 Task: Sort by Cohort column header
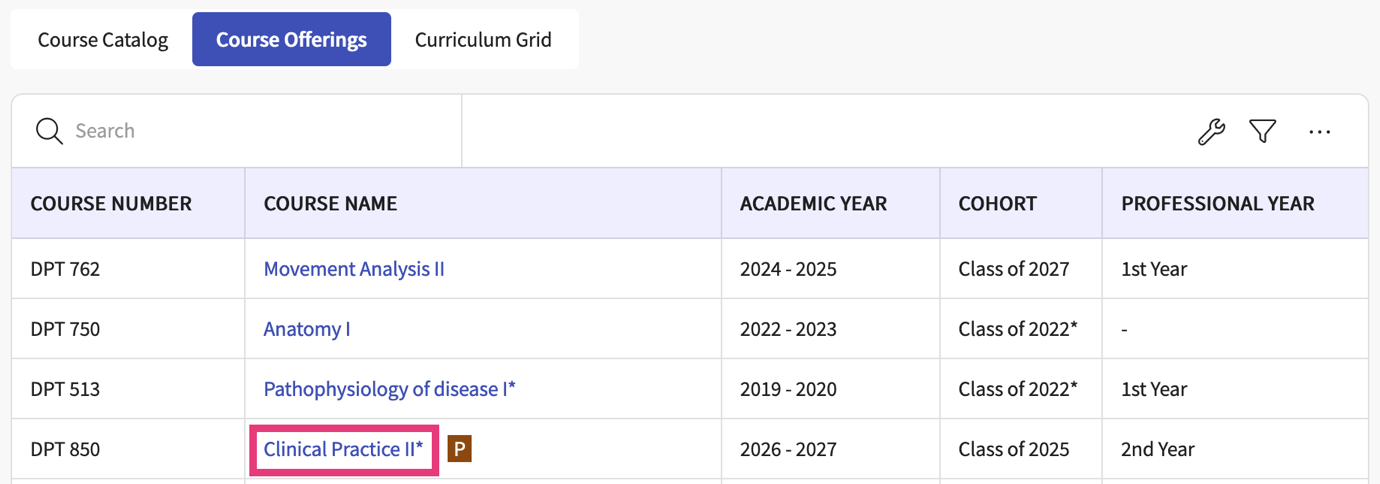pyautogui.click(x=997, y=203)
